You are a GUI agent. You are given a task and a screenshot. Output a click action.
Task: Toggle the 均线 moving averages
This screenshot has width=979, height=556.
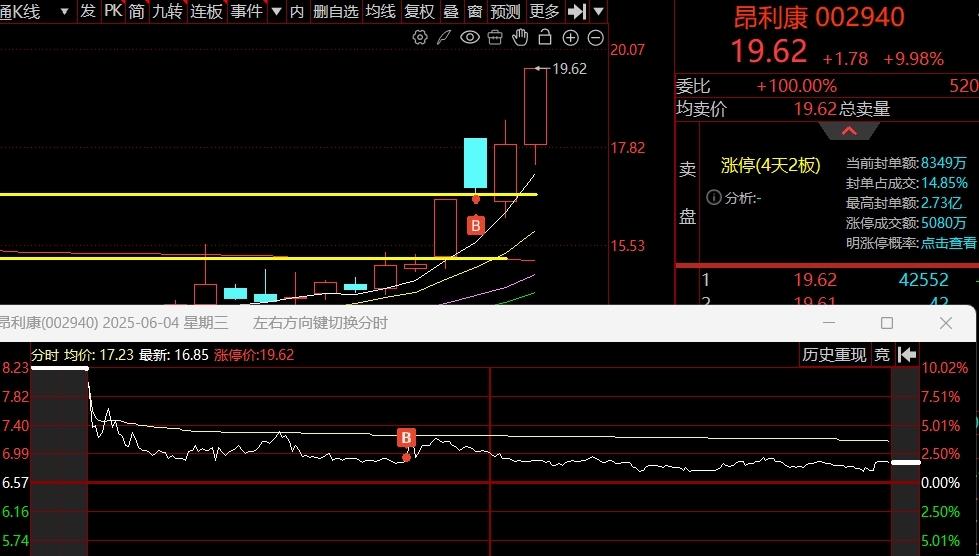click(x=380, y=11)
